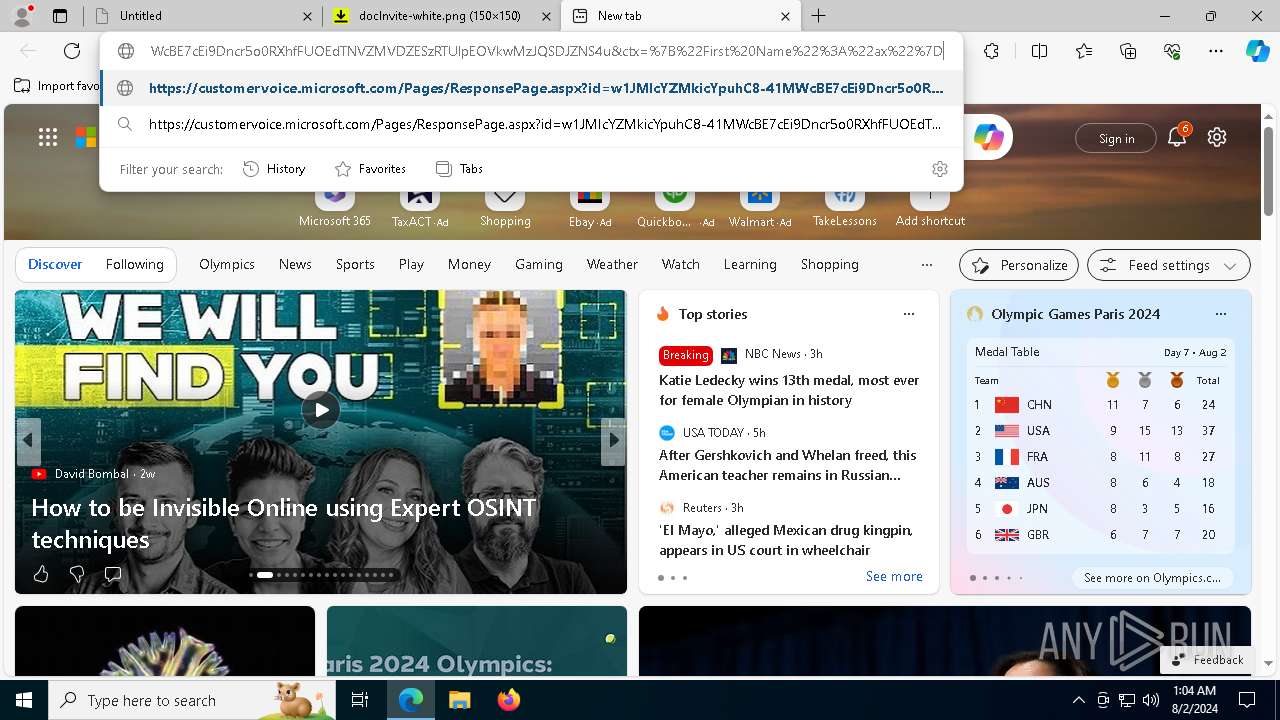Image resolution: width=1280 pixels, height=720 pixels.
Task: Open File Explorer on taskbar
Action: click(459, 700)
